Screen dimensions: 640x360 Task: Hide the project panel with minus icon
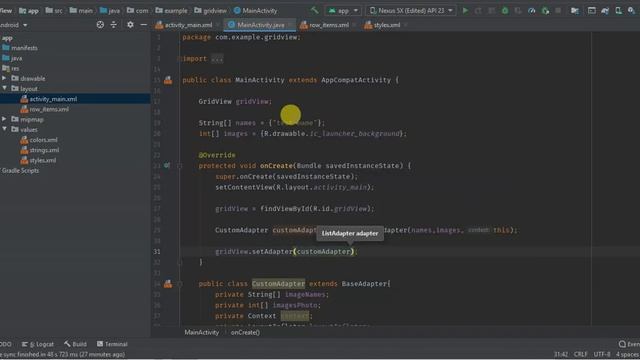143,25
